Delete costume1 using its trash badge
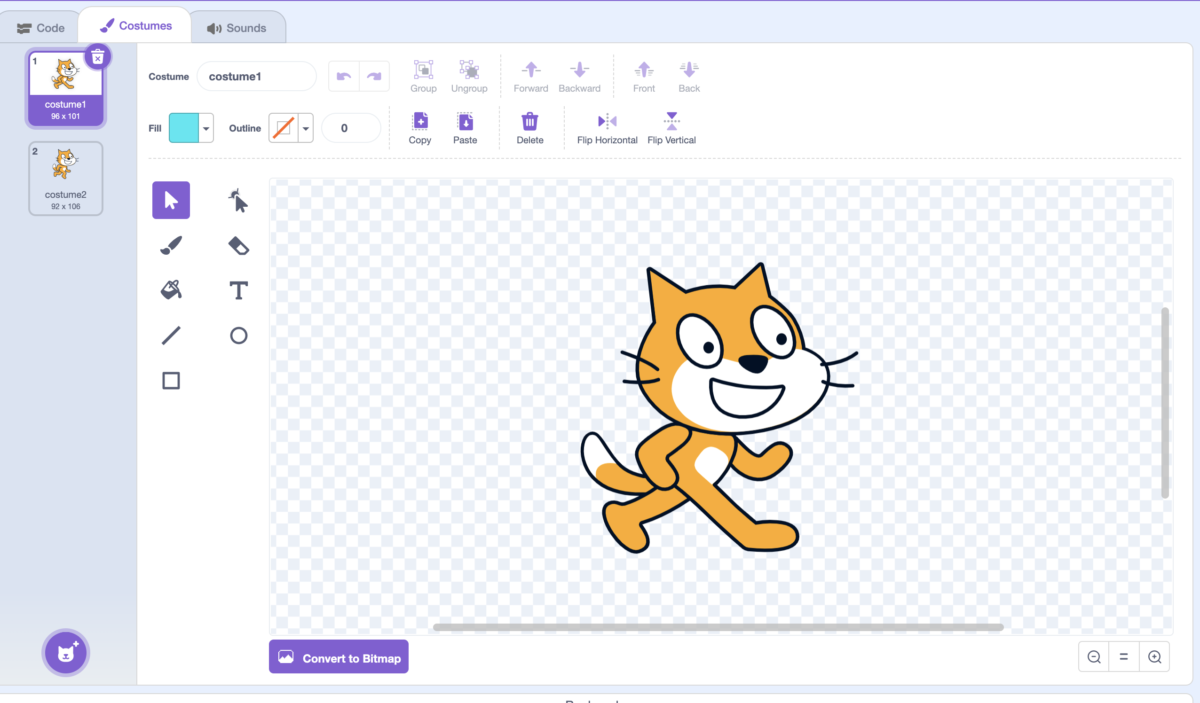1200x703 pixels. coord(97,56)
